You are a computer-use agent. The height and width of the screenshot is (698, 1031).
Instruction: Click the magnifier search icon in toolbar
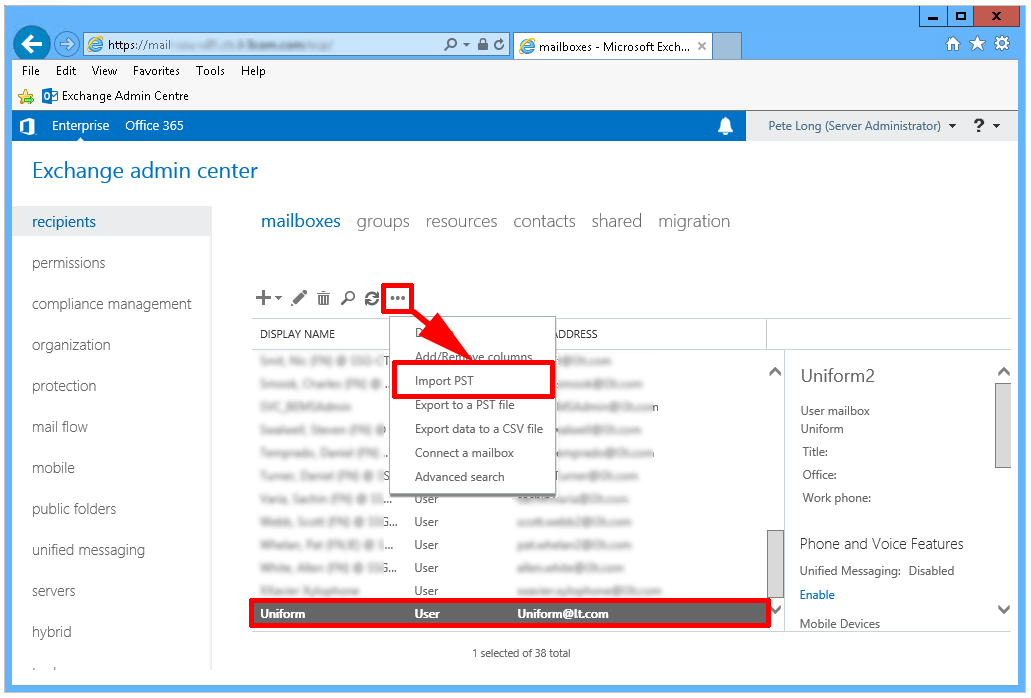pyautogui.click(x=348, y=298)
